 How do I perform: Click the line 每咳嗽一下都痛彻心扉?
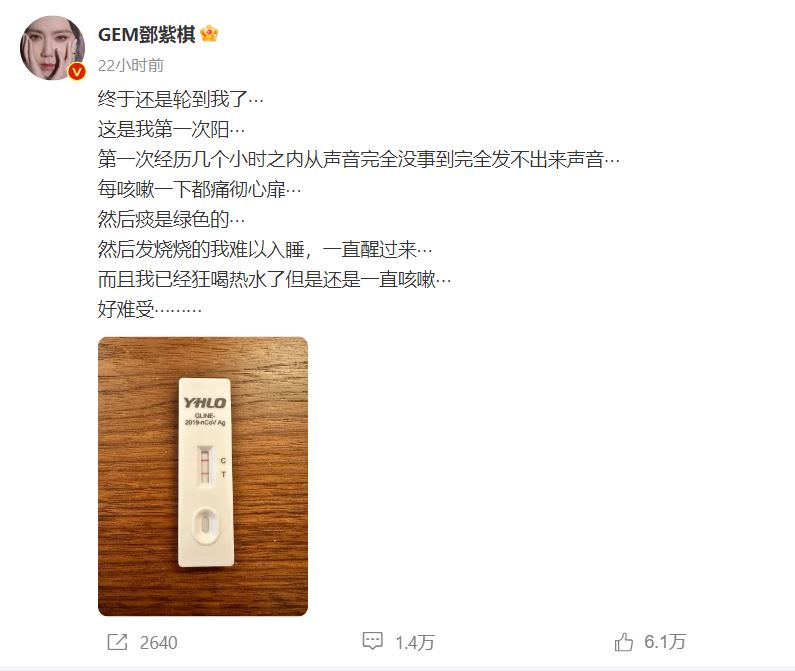[199, 189]
